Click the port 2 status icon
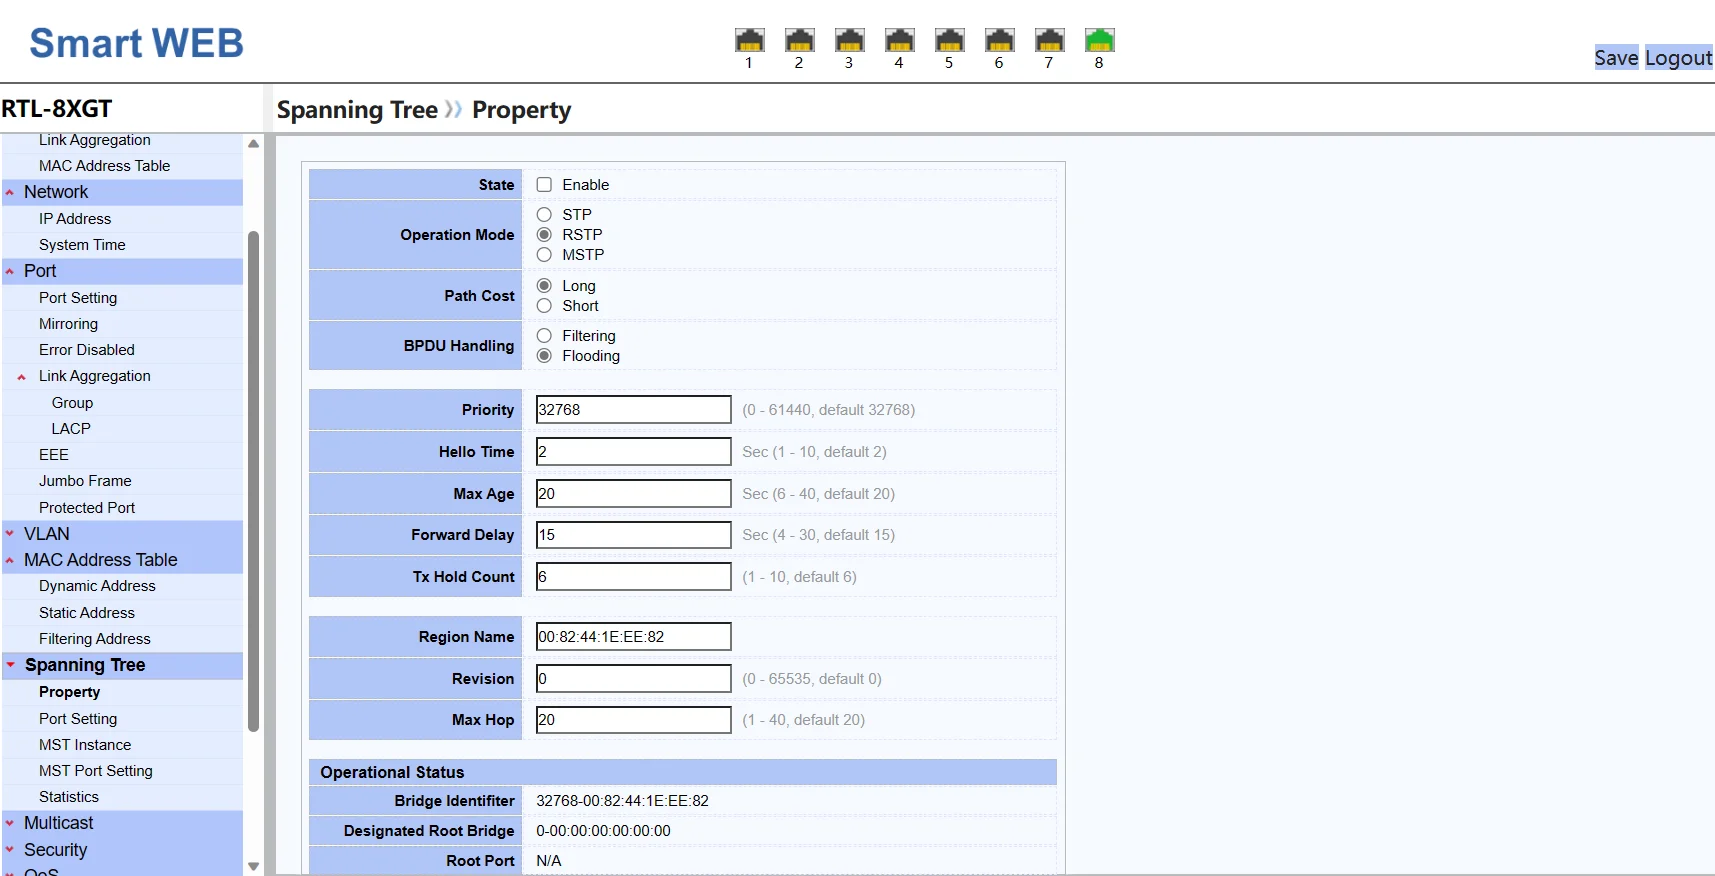This screenshot has height=876, width=1715. pos(799,40)
